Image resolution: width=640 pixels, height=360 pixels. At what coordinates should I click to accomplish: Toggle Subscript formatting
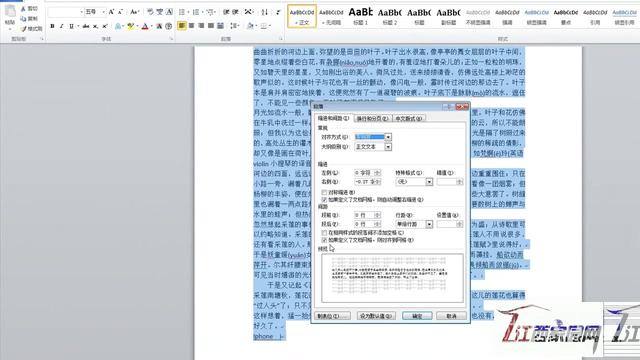(95, 26)
